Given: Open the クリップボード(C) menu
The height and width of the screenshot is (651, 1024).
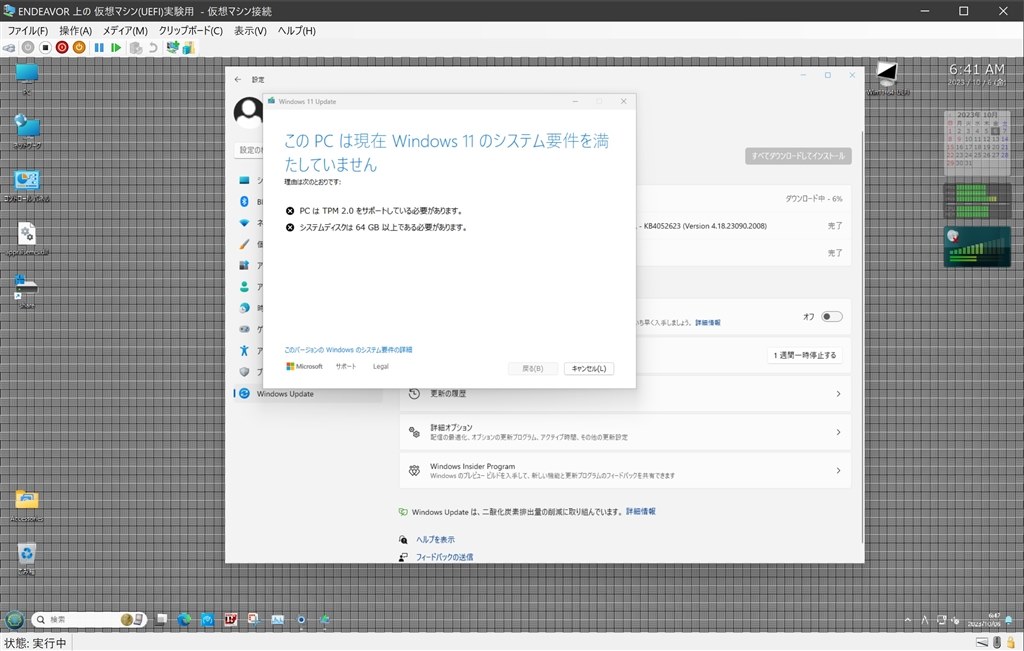Looking at the screenshot, I should click(x=191, y=31).
